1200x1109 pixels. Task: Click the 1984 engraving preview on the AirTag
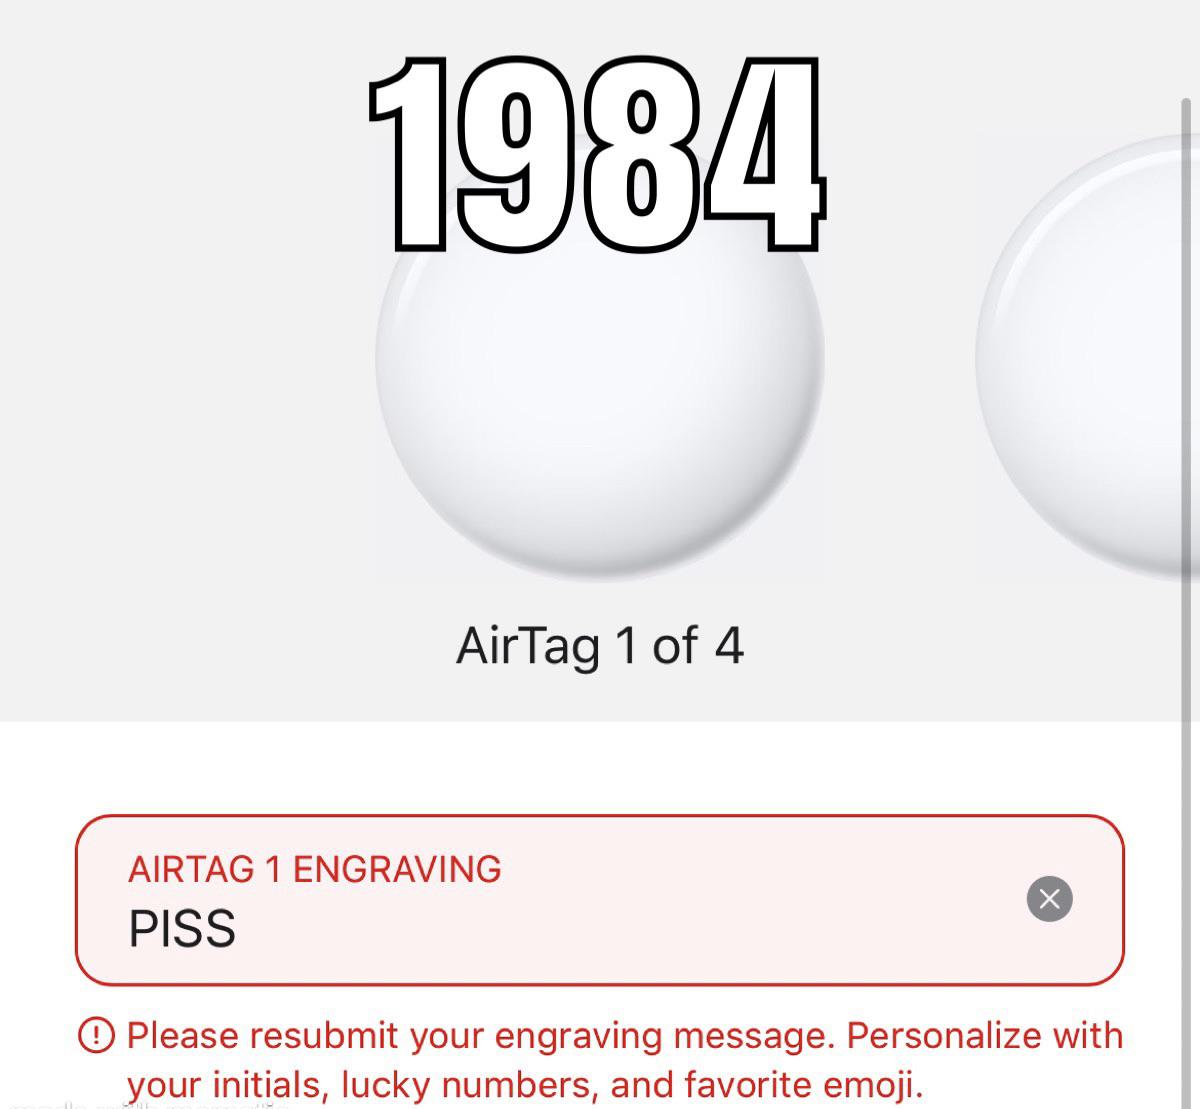tap(598, 155)
